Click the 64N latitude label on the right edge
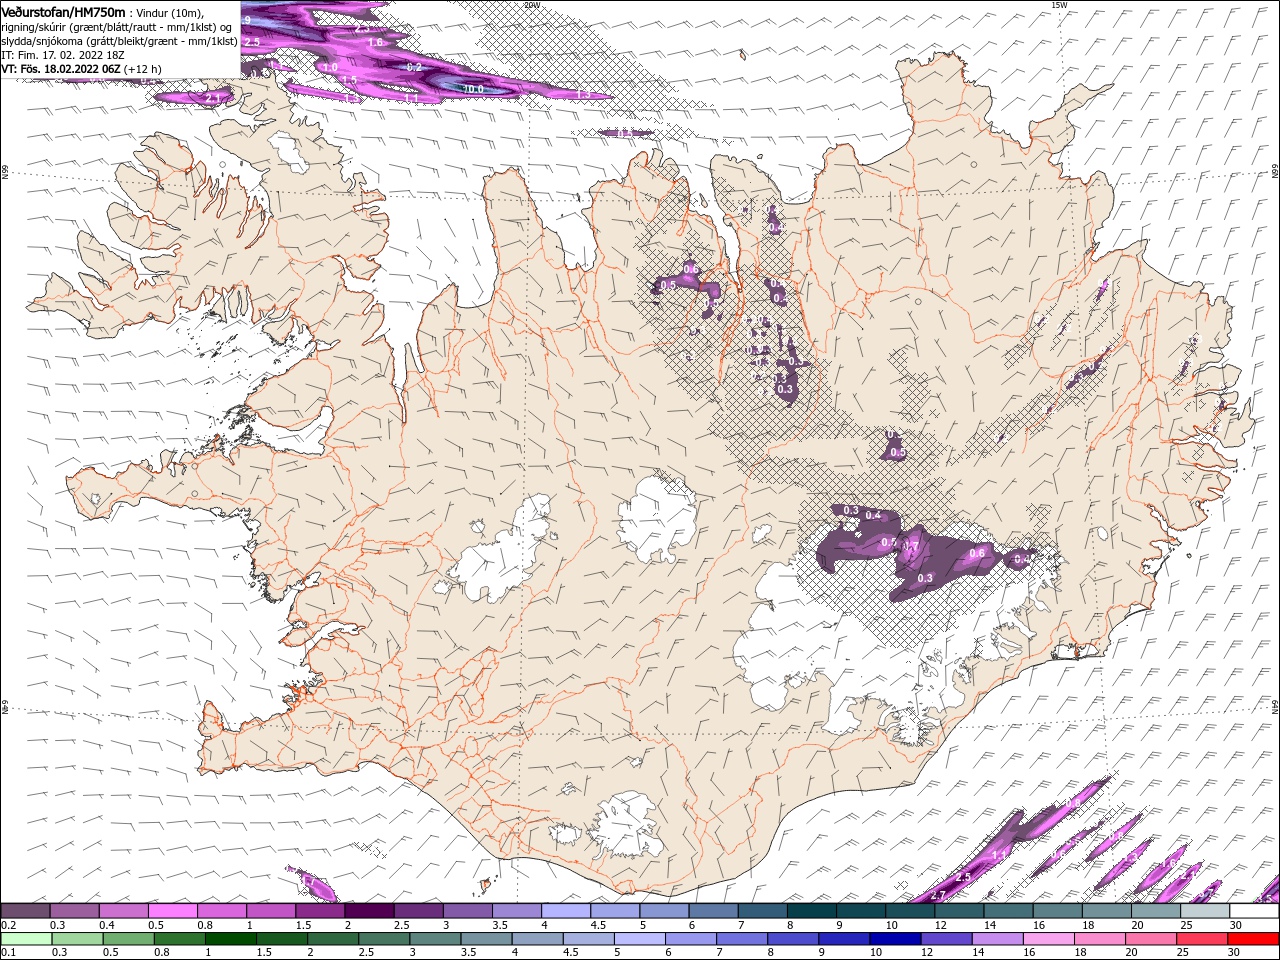1280x960 pixels. (x=1275, y=706)
